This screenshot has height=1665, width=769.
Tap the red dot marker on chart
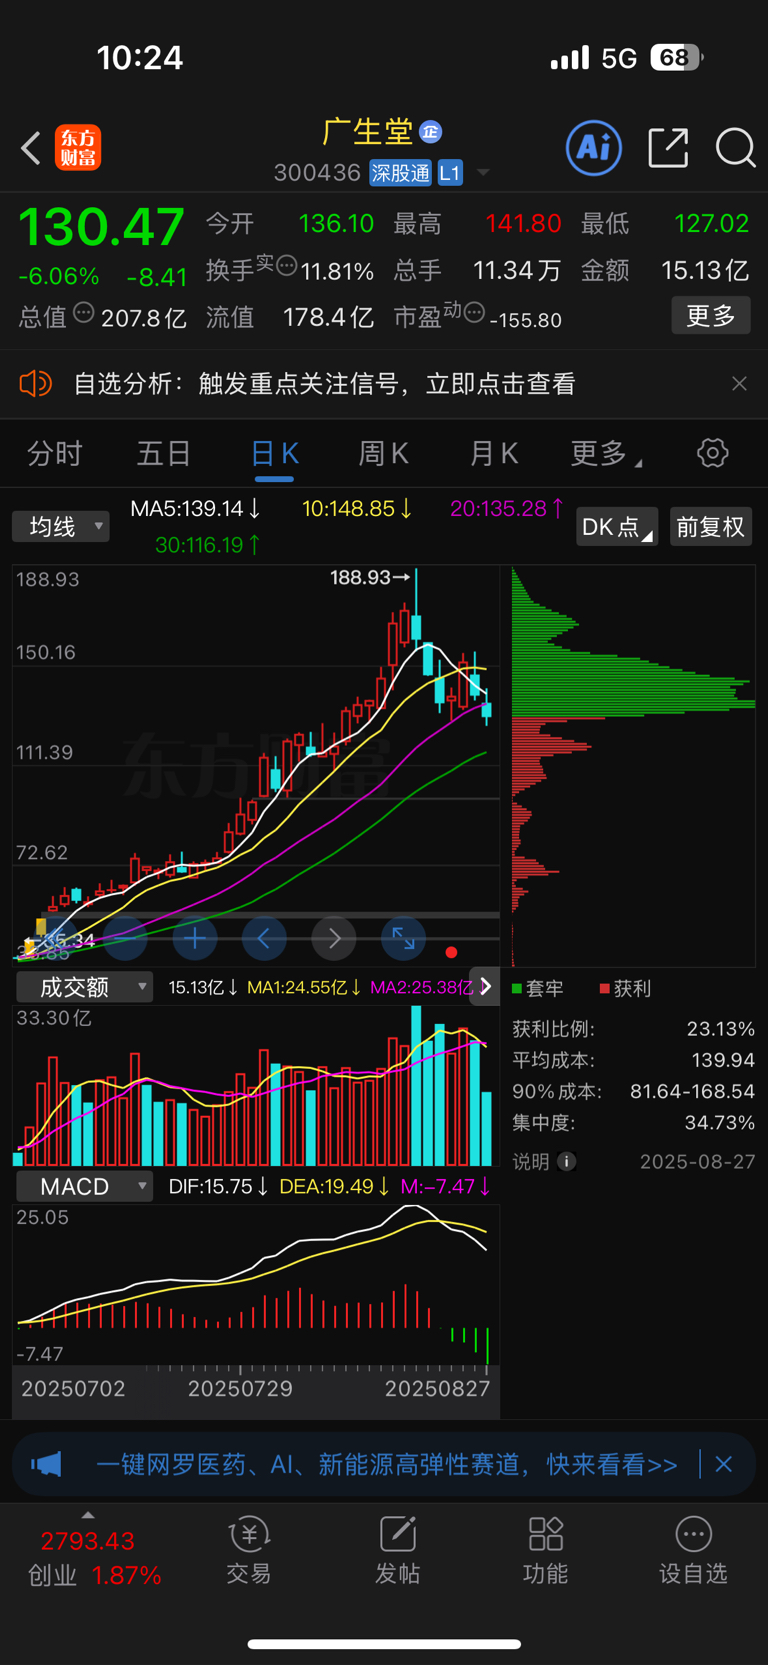(x=451, y=952)
